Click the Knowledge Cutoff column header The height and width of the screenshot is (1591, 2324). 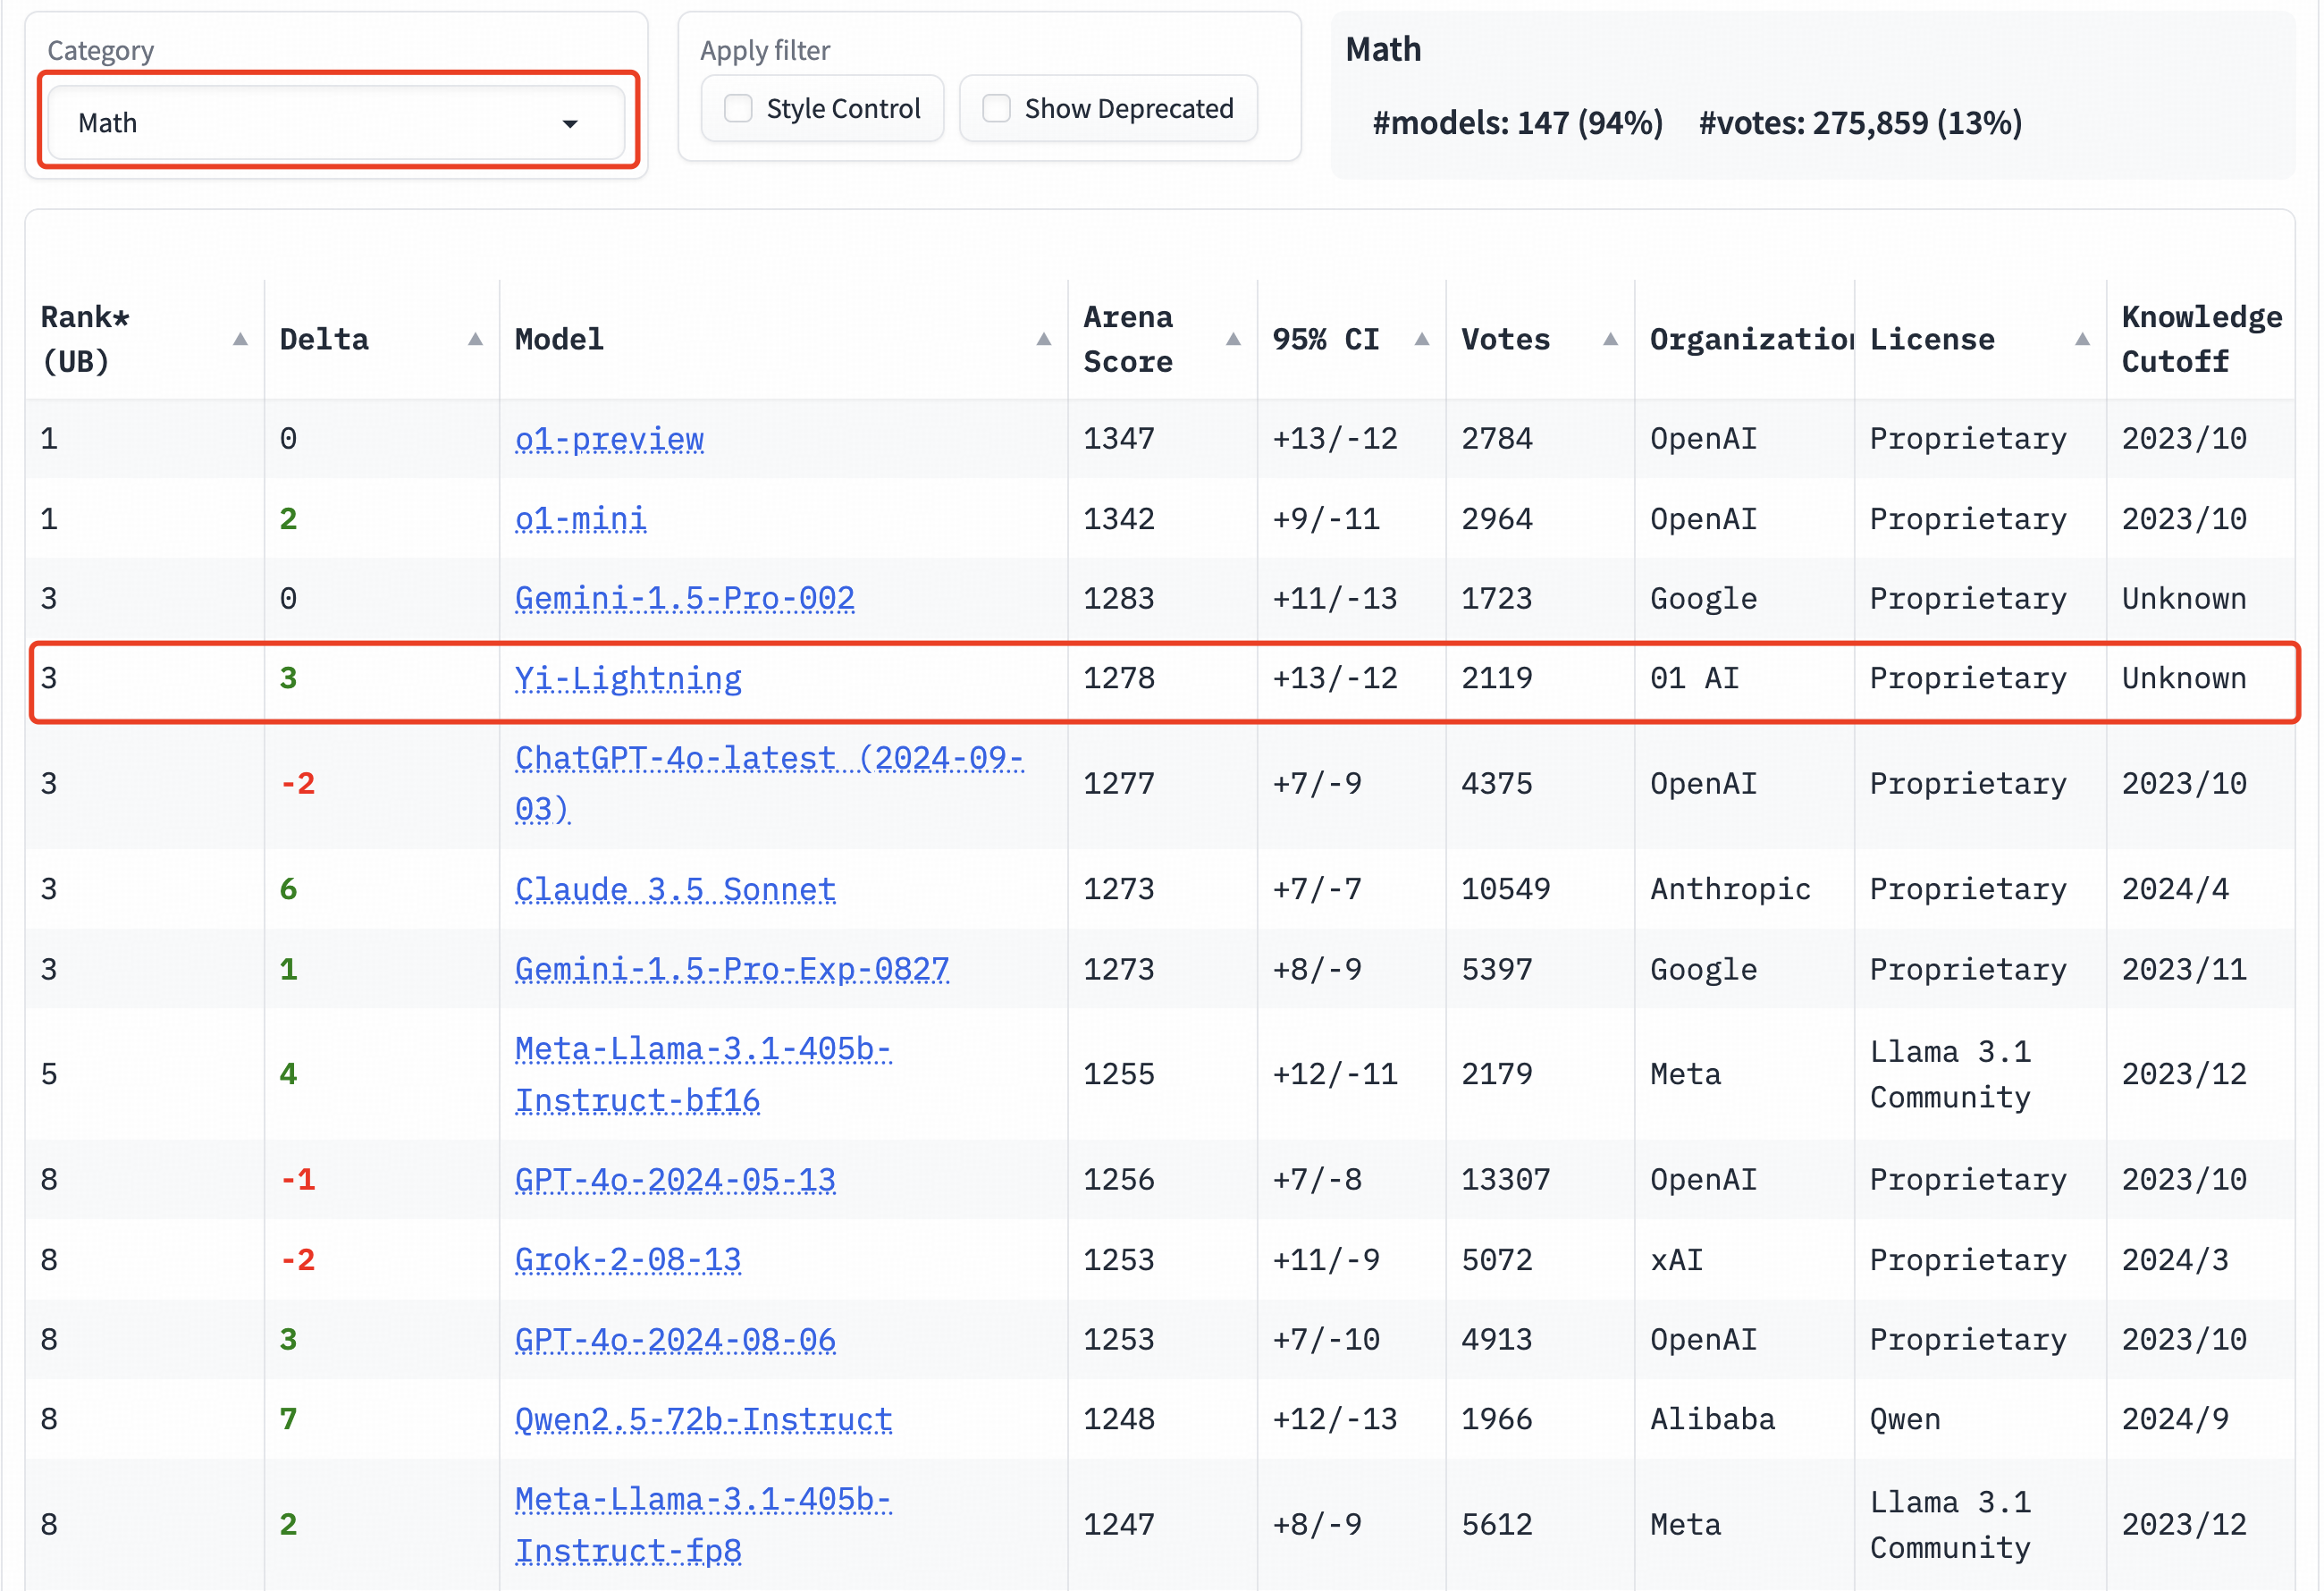[x=2200, y=340]
